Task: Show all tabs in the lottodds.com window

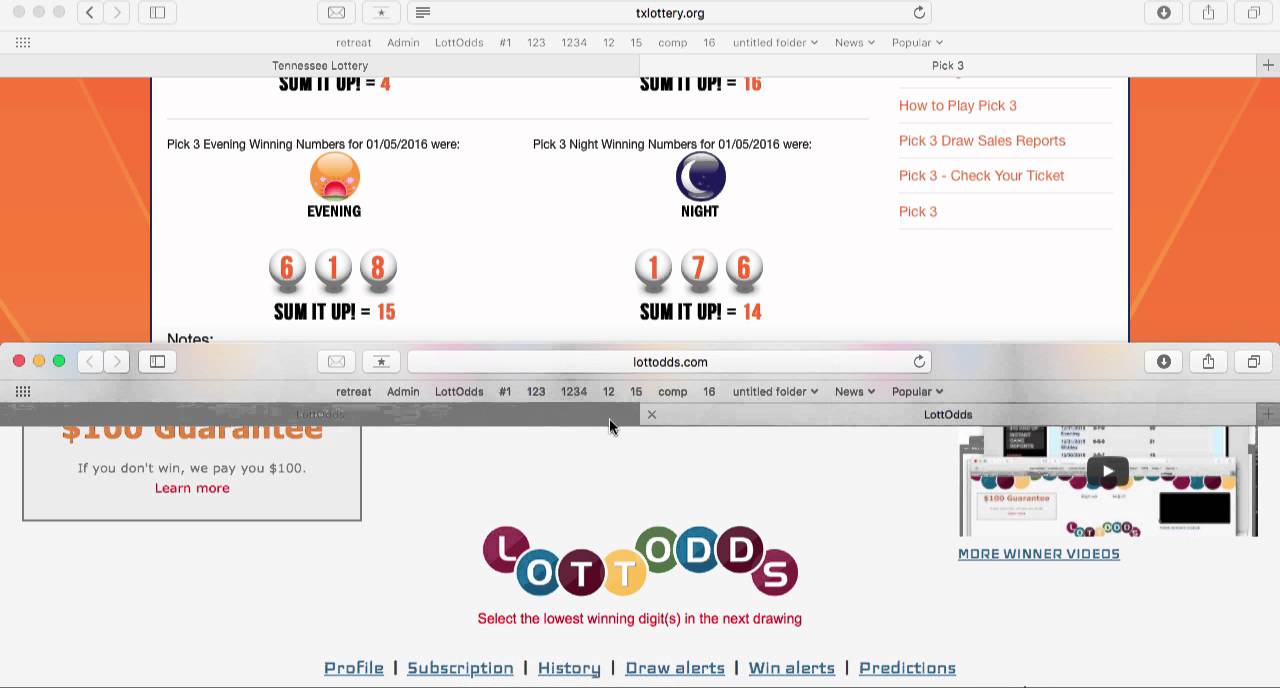Action: [x=1253, y=361]
